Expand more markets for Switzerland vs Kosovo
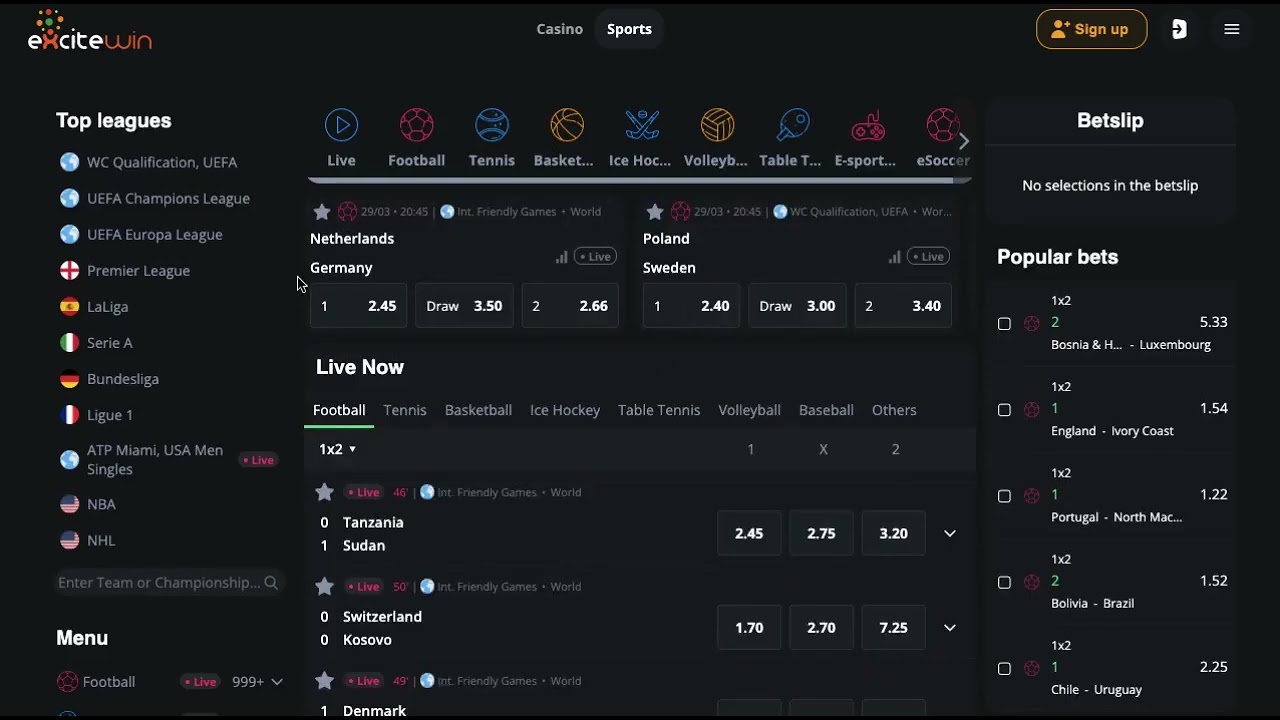1280x720 pixels. pos(950,627)
